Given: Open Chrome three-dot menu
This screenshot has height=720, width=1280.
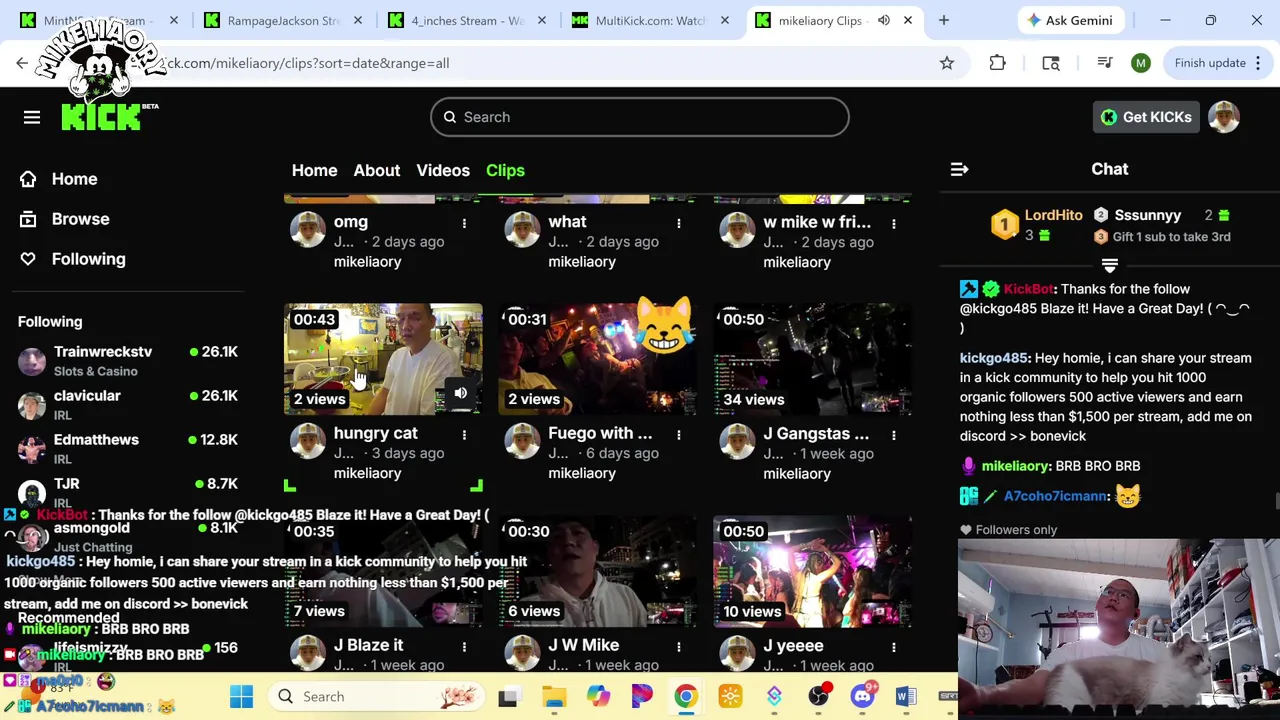Looking at the screenshot, I should click(1257, 63).
